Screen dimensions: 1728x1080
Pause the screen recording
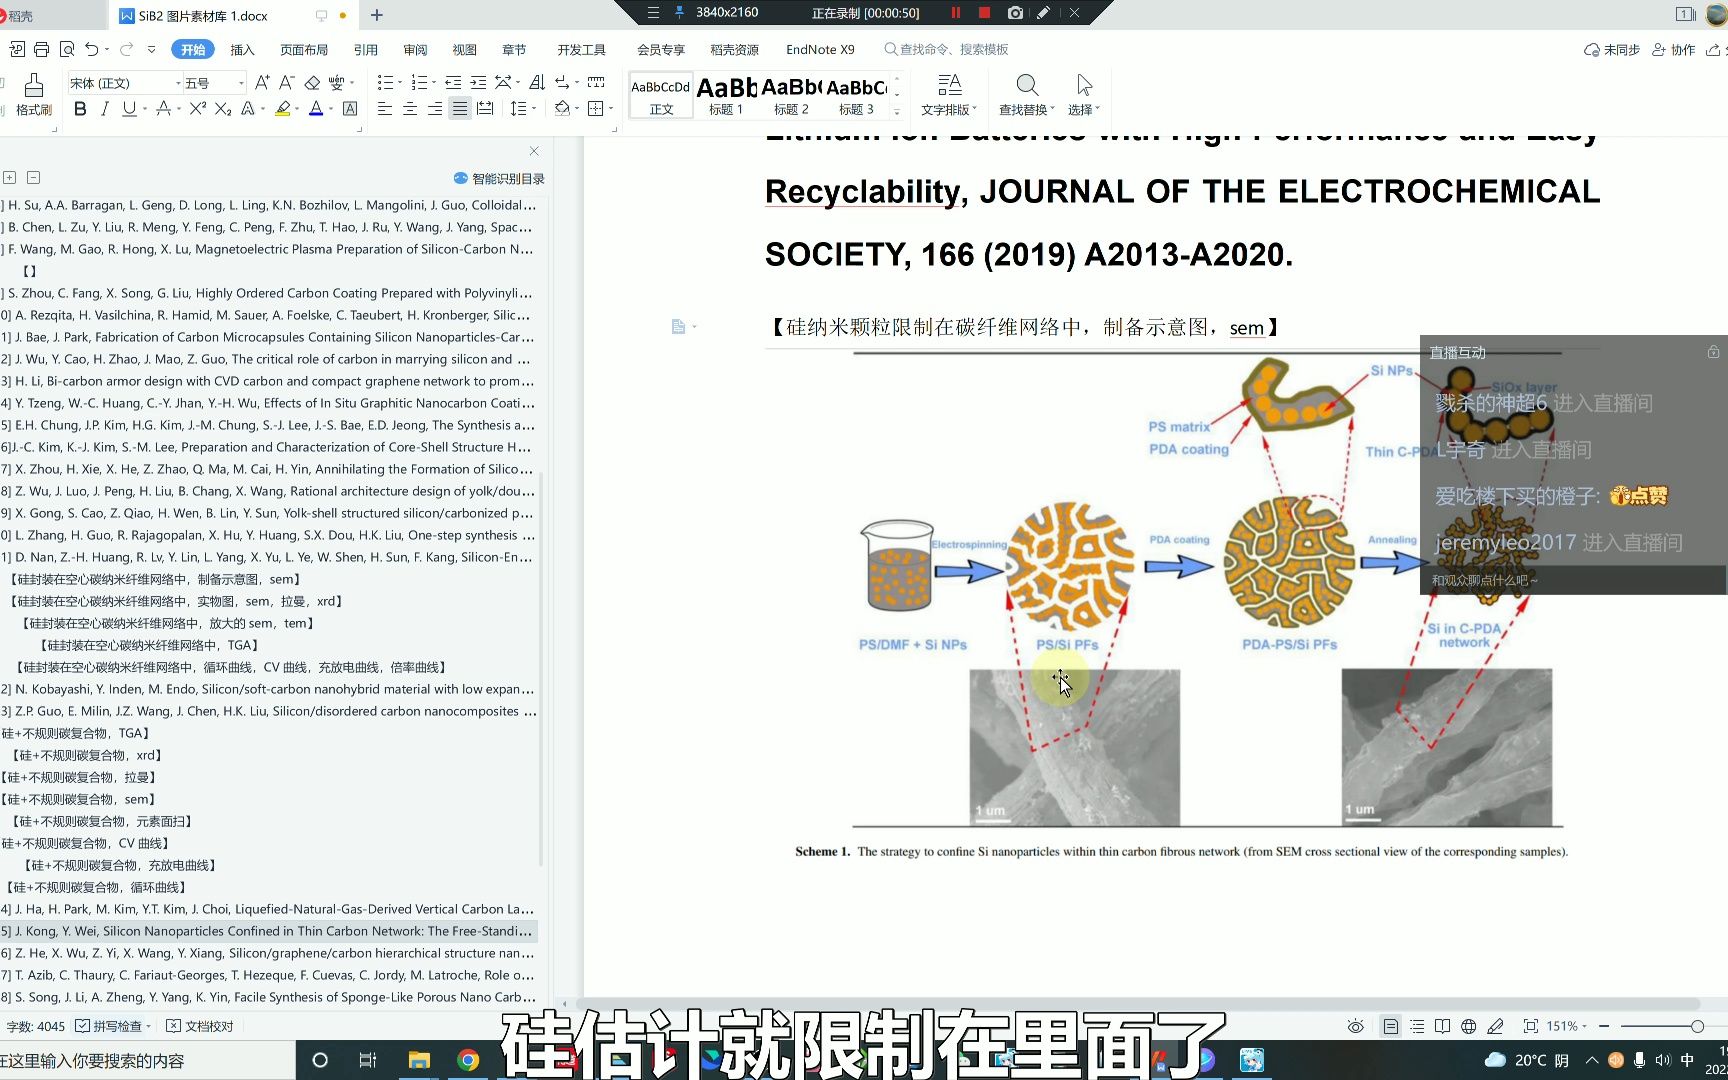[956, 13]
